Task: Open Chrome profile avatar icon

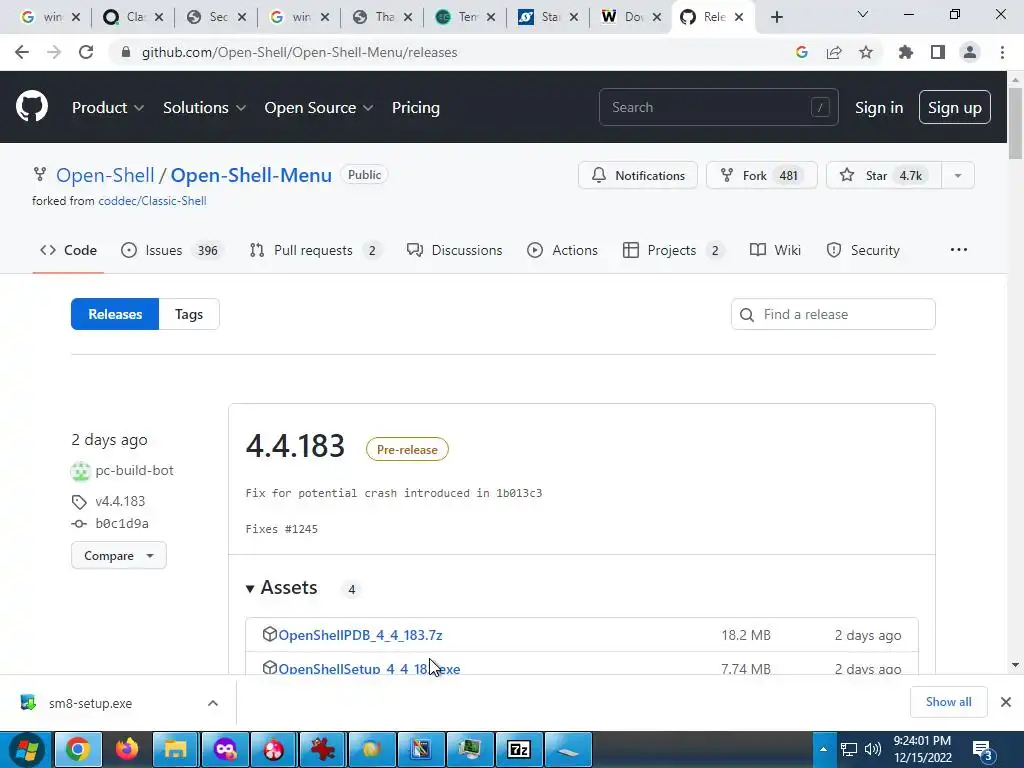Action: (970, 52)
